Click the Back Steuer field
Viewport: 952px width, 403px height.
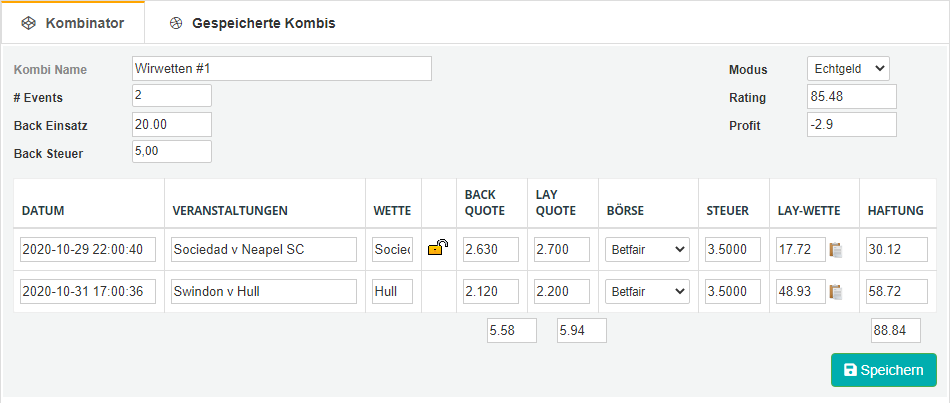click(x=172, y=151)
